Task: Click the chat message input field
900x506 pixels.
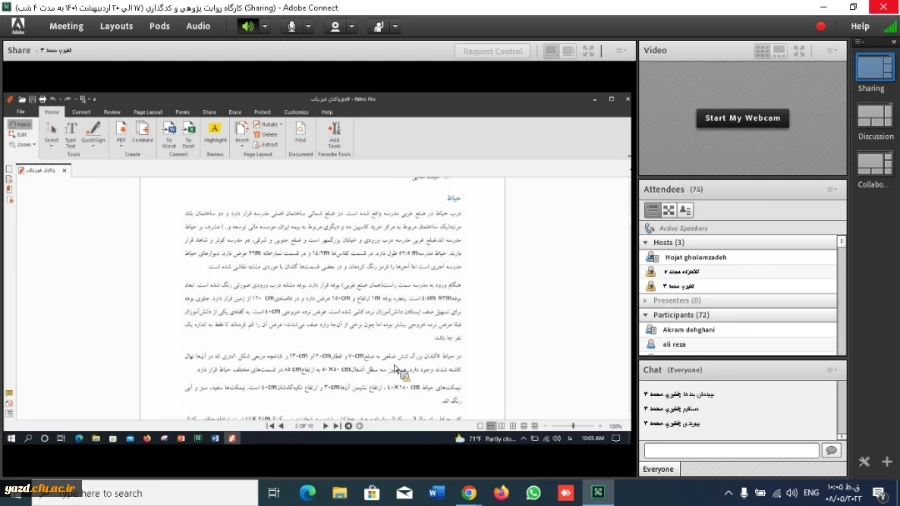Action: [731, 451]
